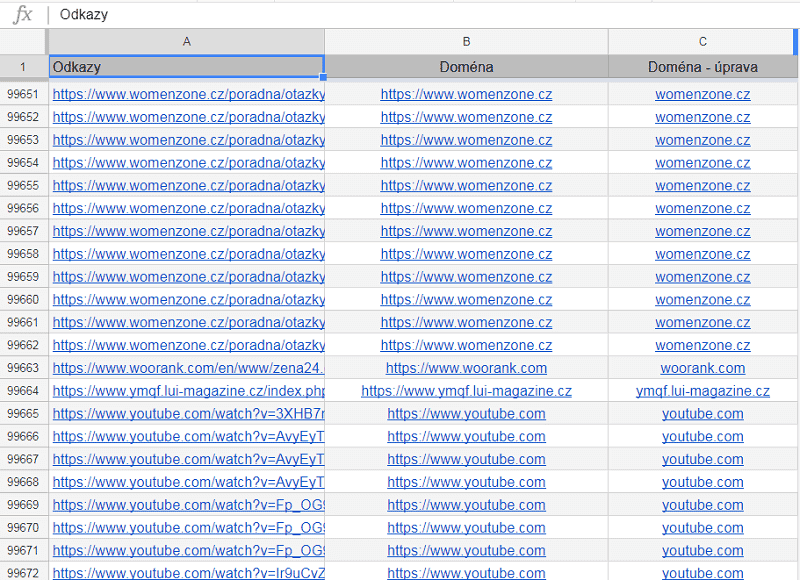Select the Doména - úprava header cell
Image resolution: width=800 pixels, height=580 pixels.
tap(702, 67)
